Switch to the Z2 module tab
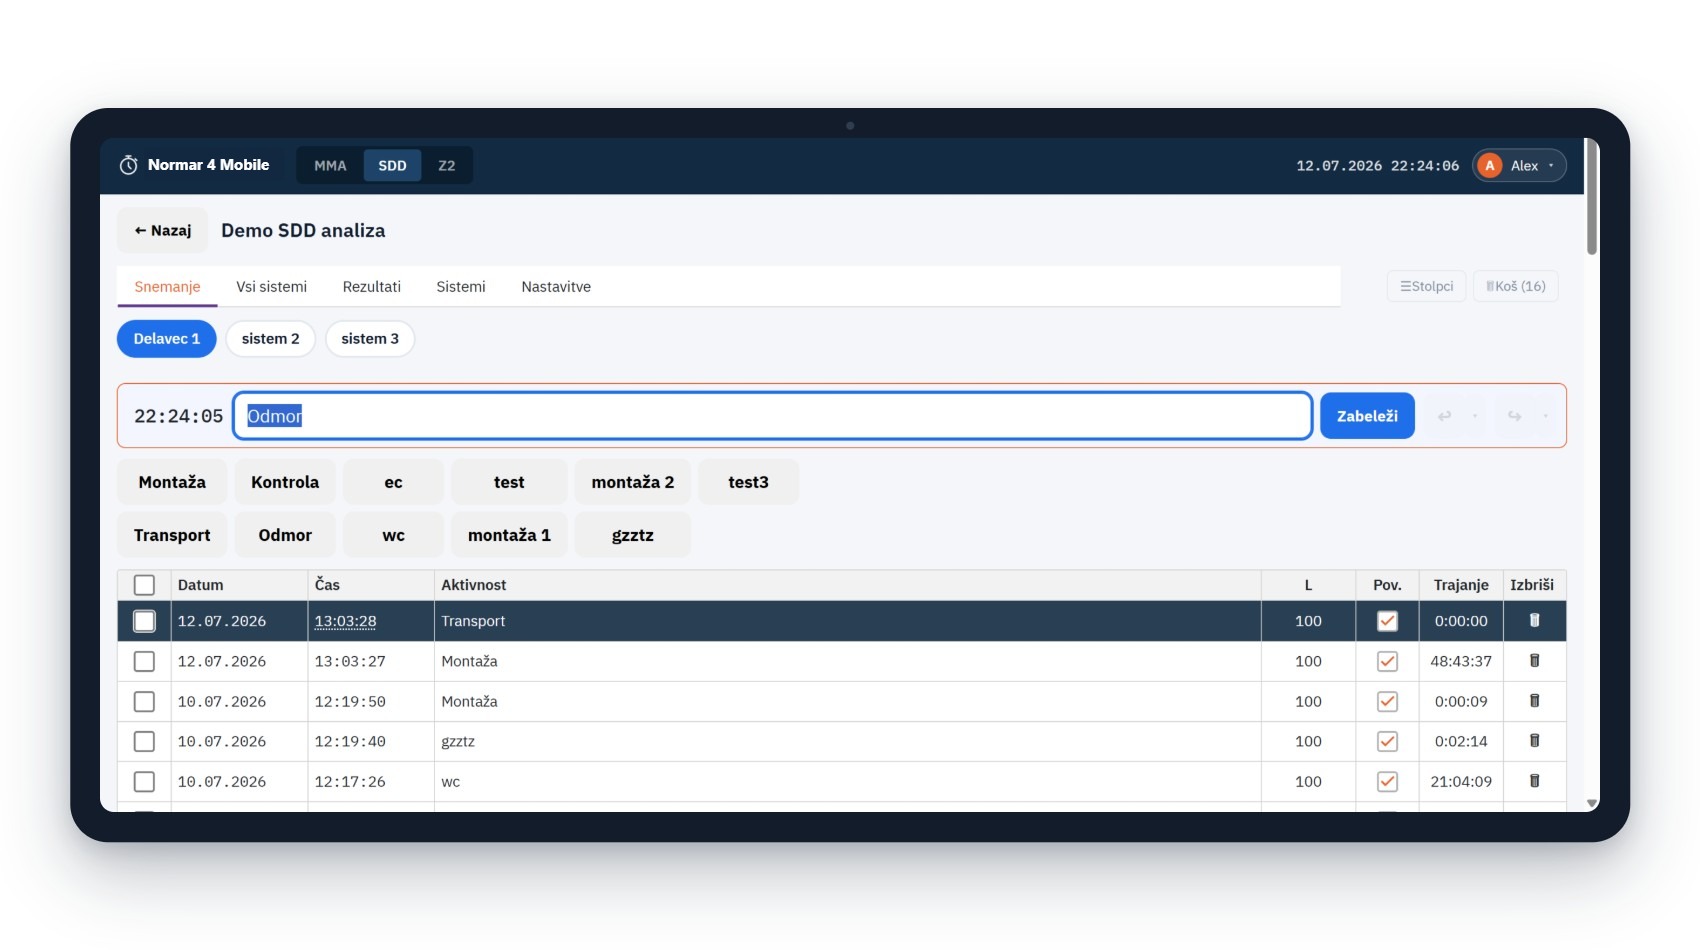Viewport: 1700px width, 950px height. pyautogui.click(x=447, y=166)
